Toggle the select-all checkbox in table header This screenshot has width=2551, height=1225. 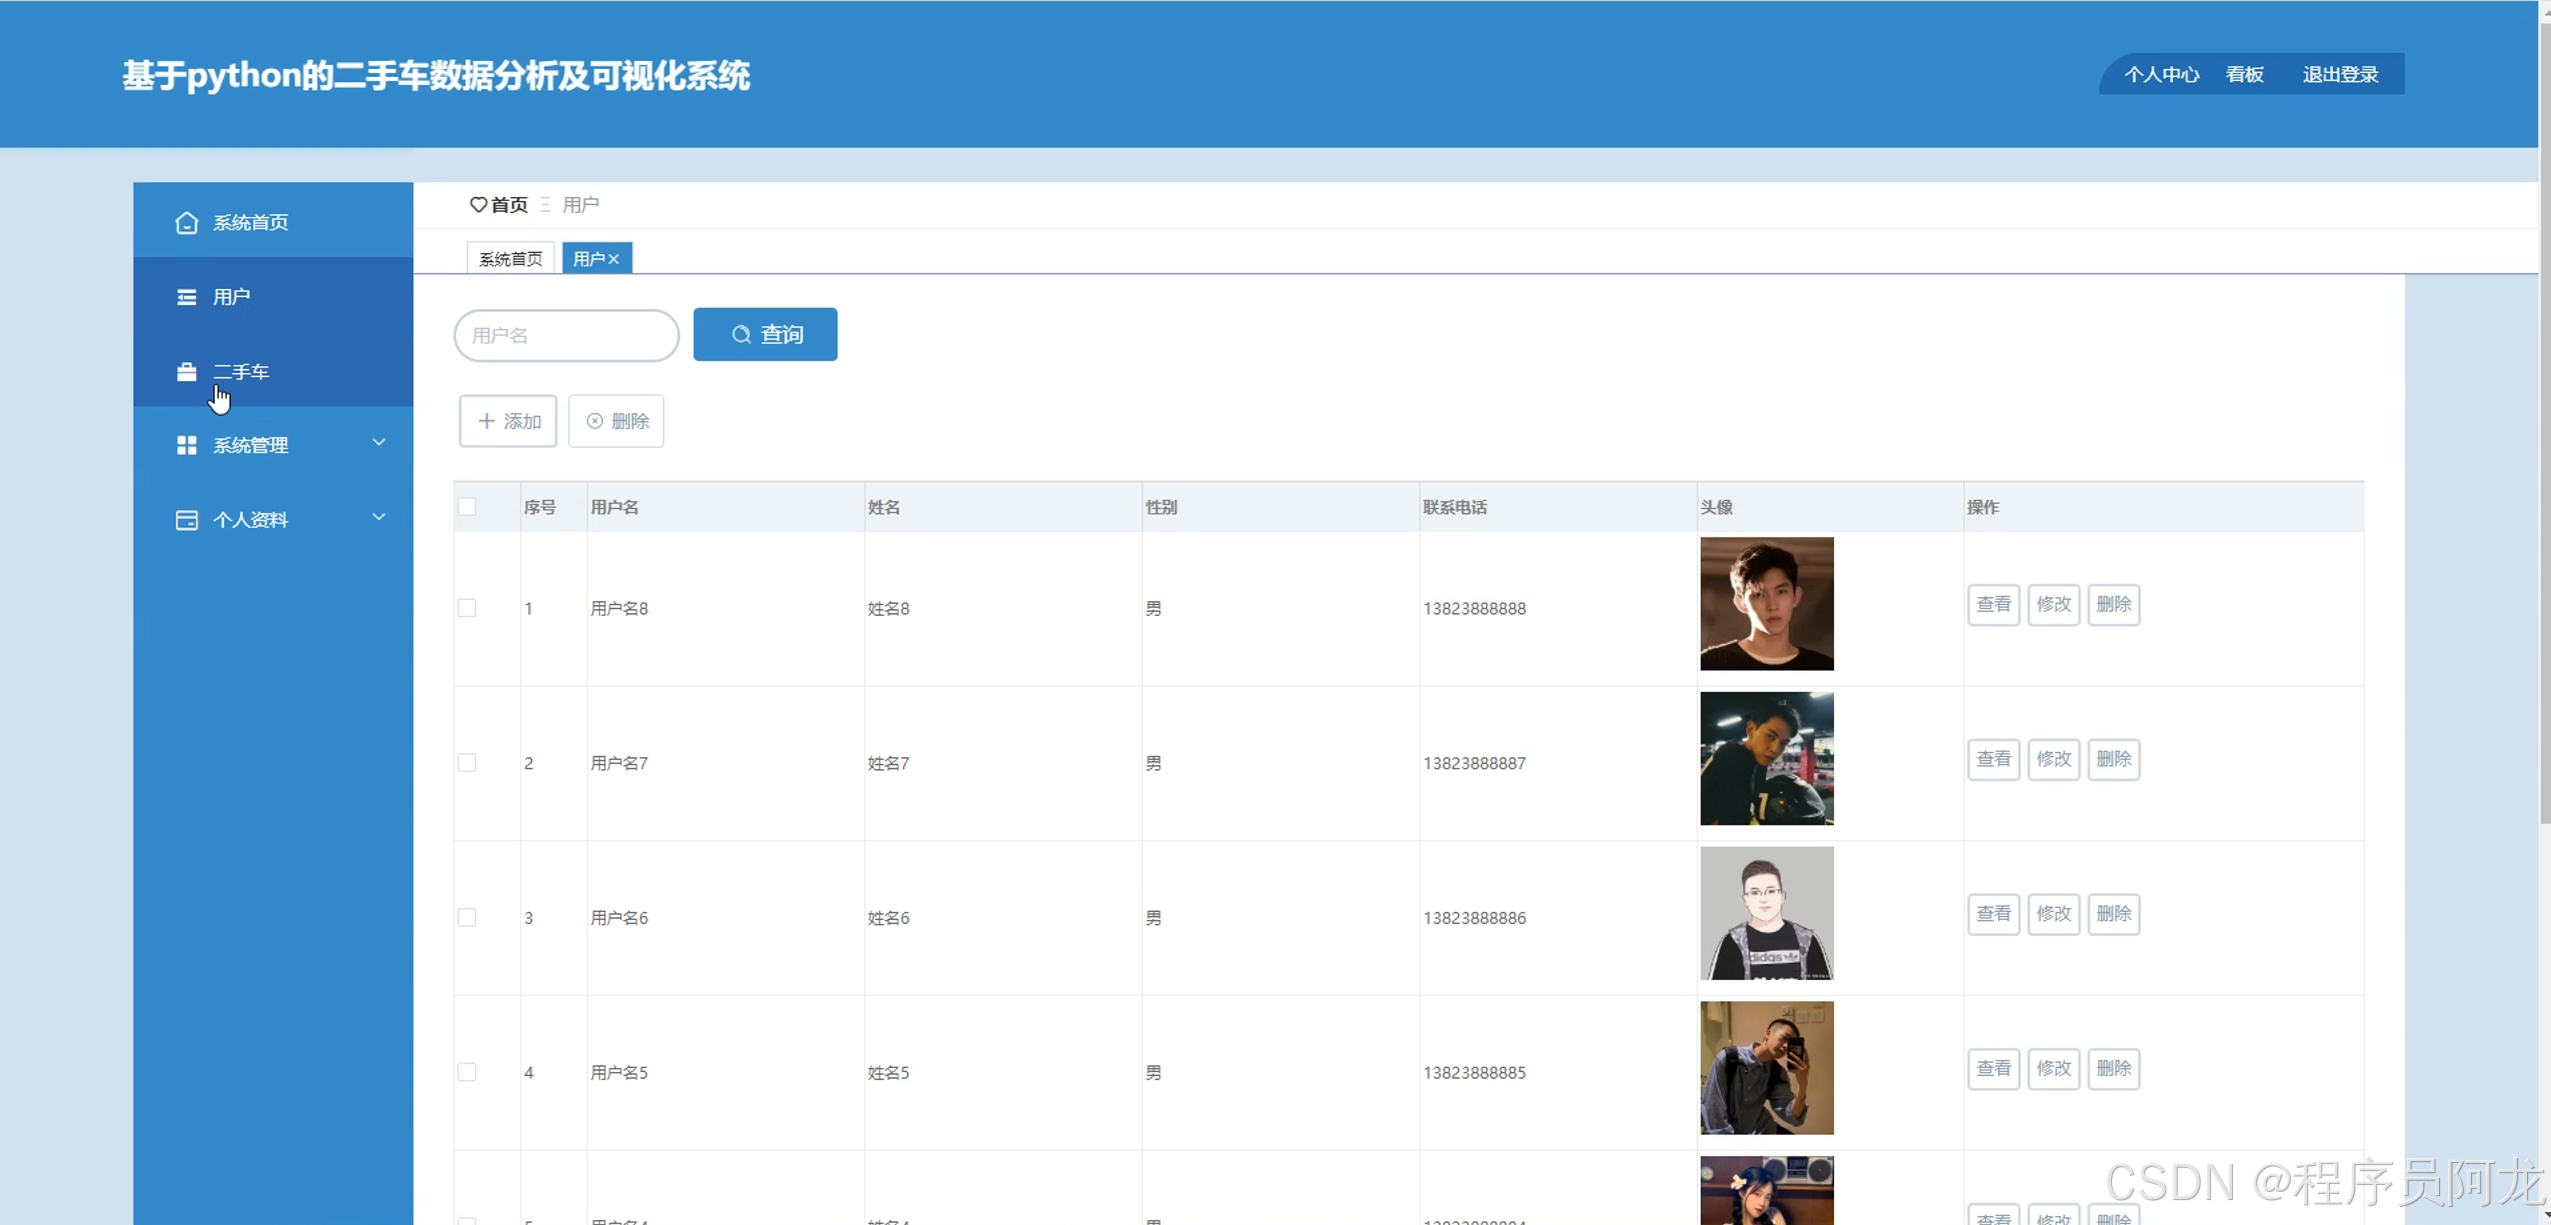tap(467, 506)
